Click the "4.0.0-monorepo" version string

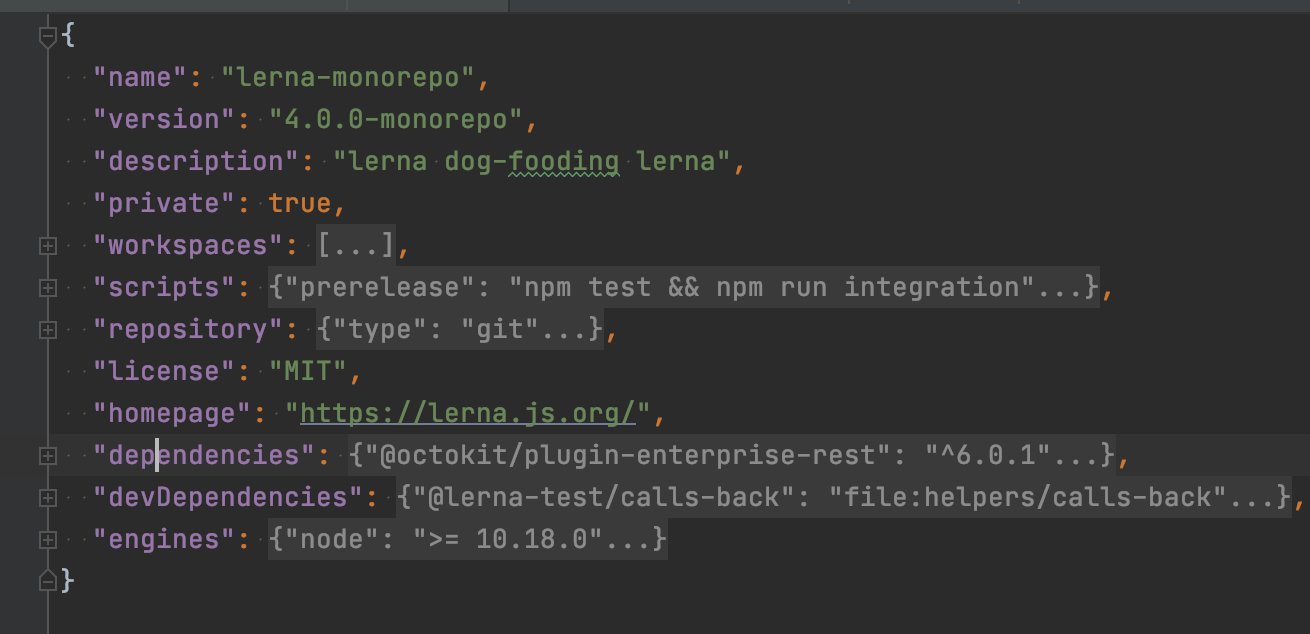click(x=395, y=119)
